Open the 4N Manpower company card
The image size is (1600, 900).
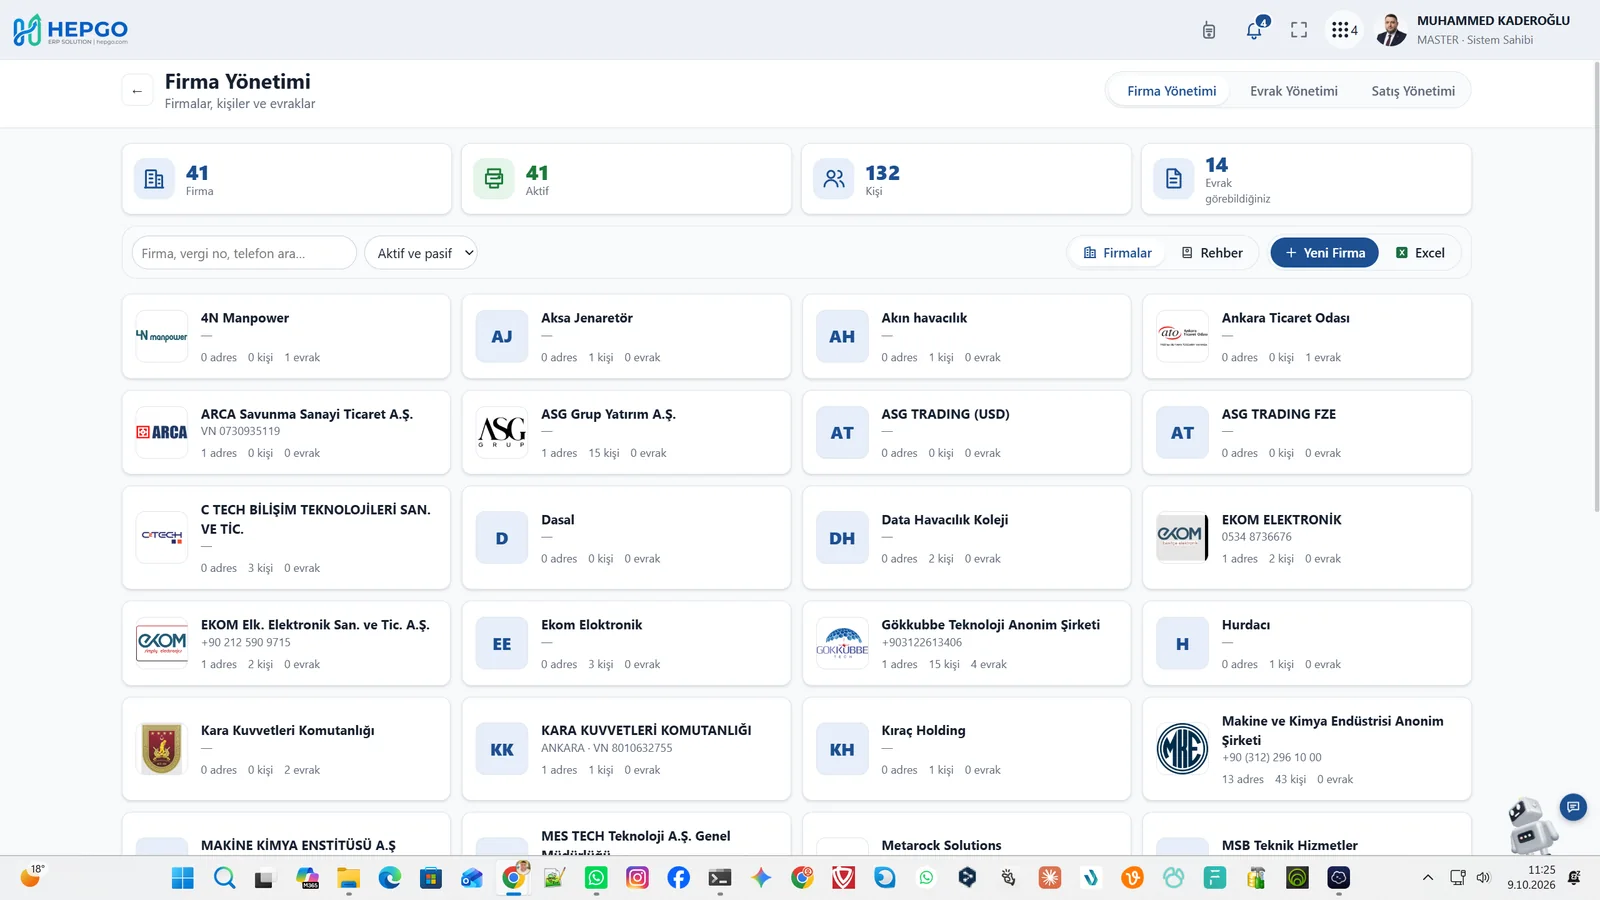coord(286,336)
